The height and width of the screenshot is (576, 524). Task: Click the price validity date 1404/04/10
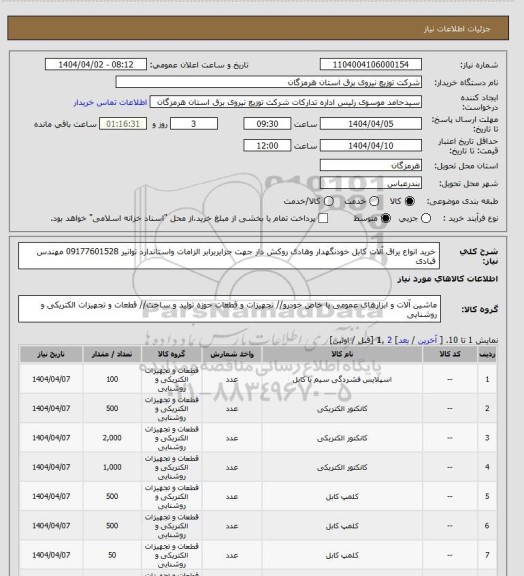pos(370,145)
